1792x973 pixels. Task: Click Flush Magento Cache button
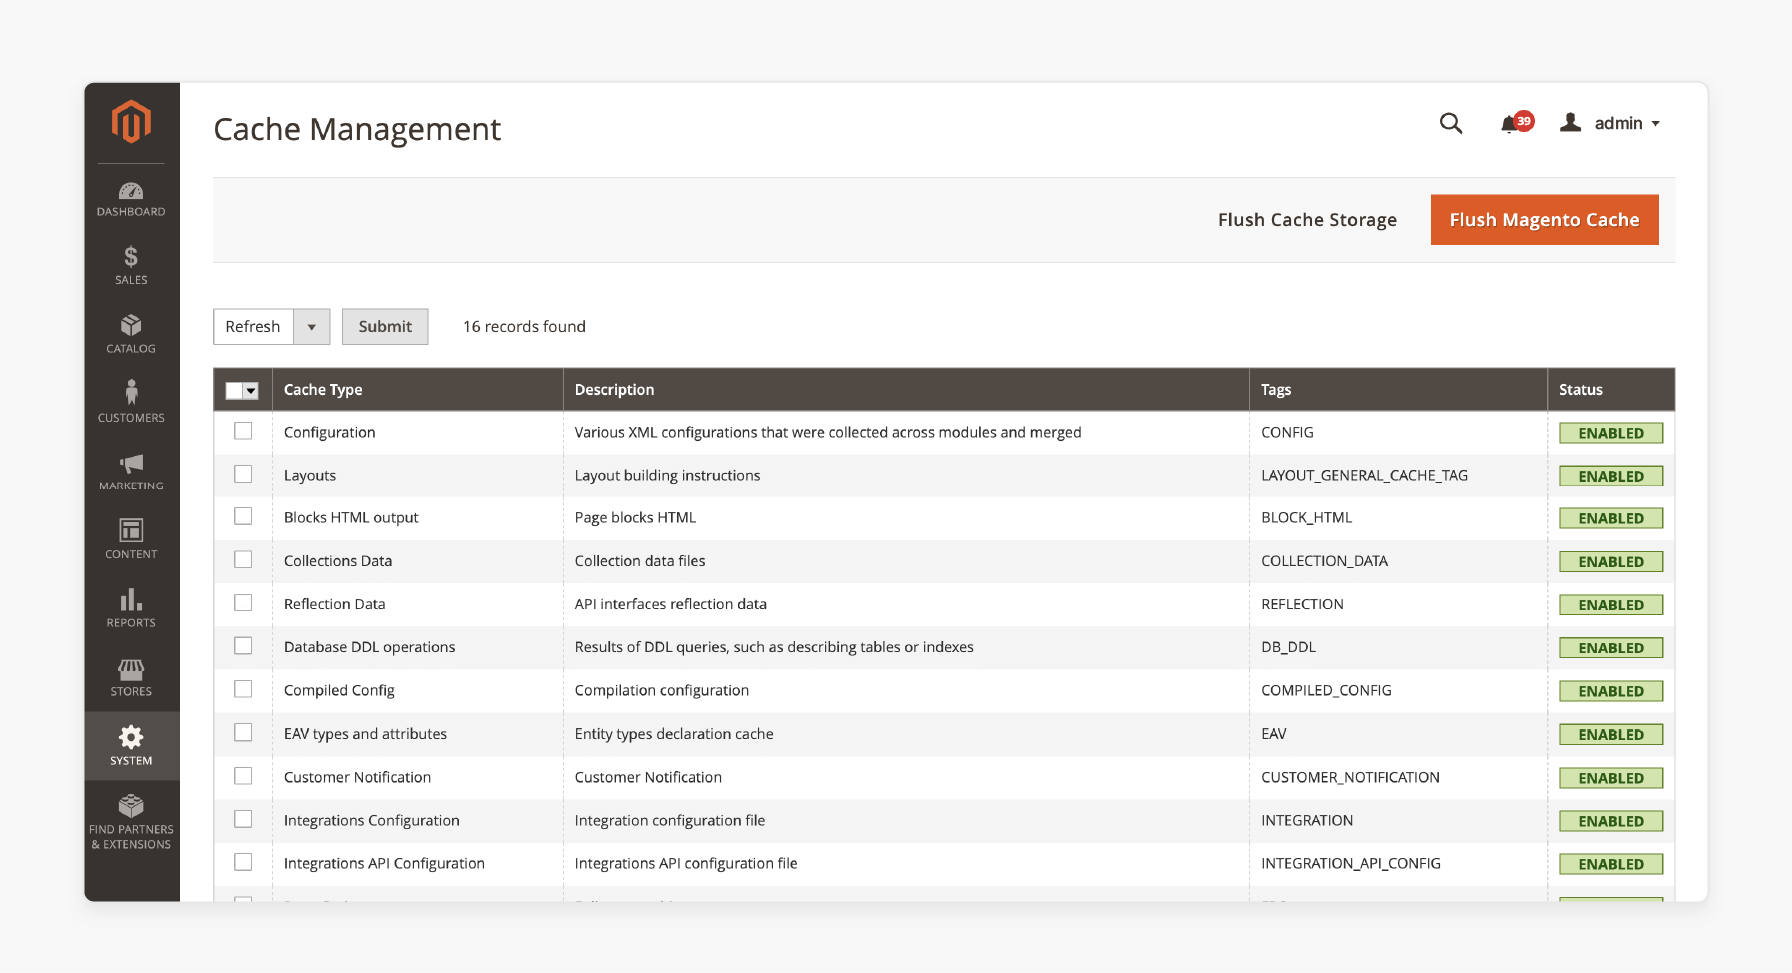click(1544, 219)
